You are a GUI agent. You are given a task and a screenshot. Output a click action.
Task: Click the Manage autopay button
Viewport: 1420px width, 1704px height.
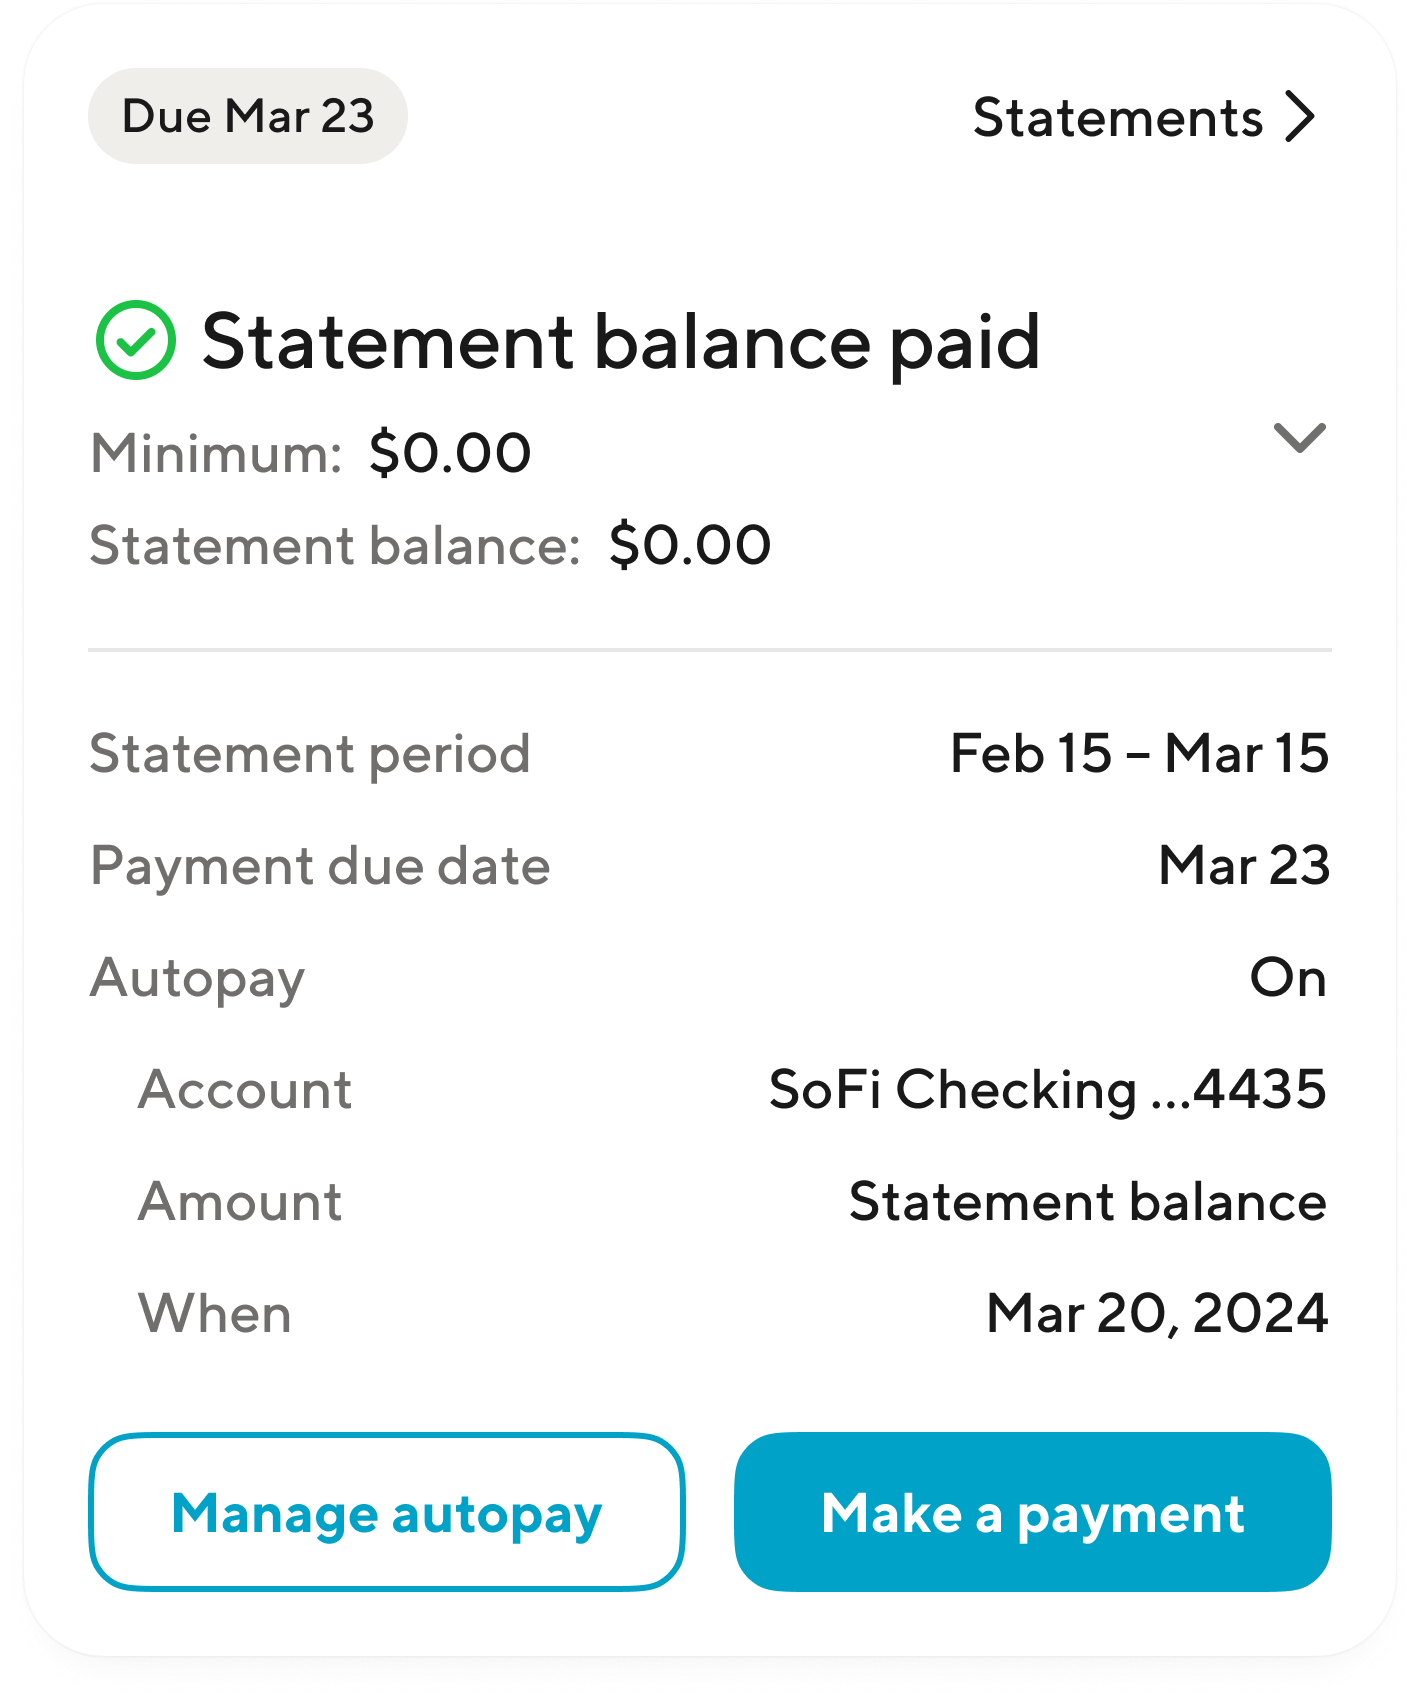[387, 1512]
